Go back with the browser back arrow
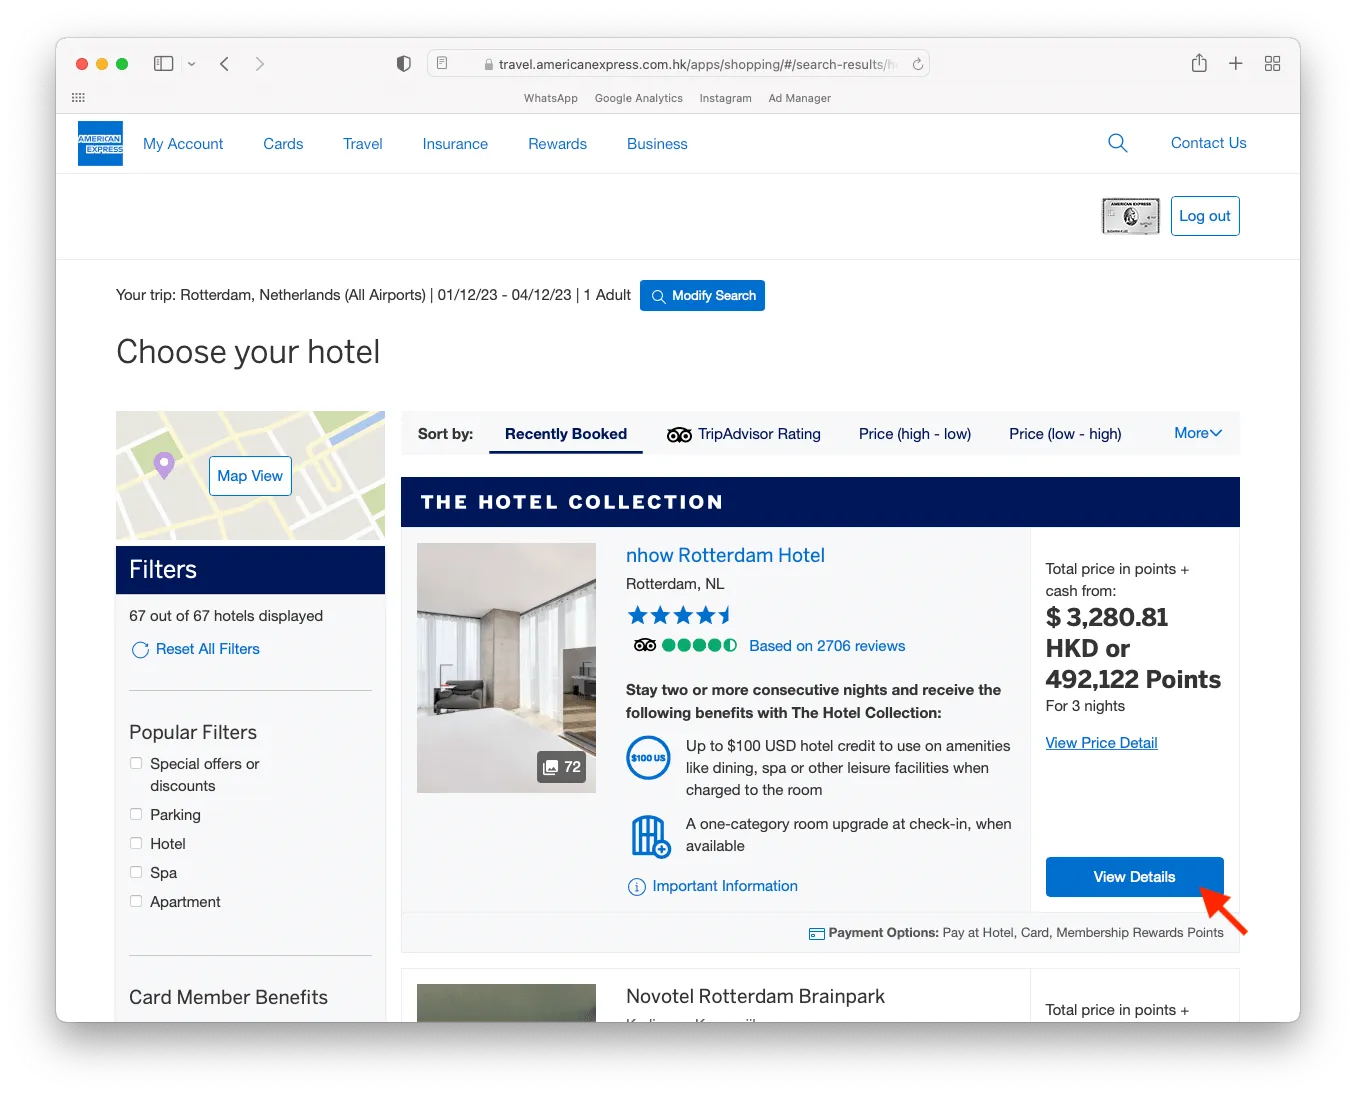 click(225, 64)
